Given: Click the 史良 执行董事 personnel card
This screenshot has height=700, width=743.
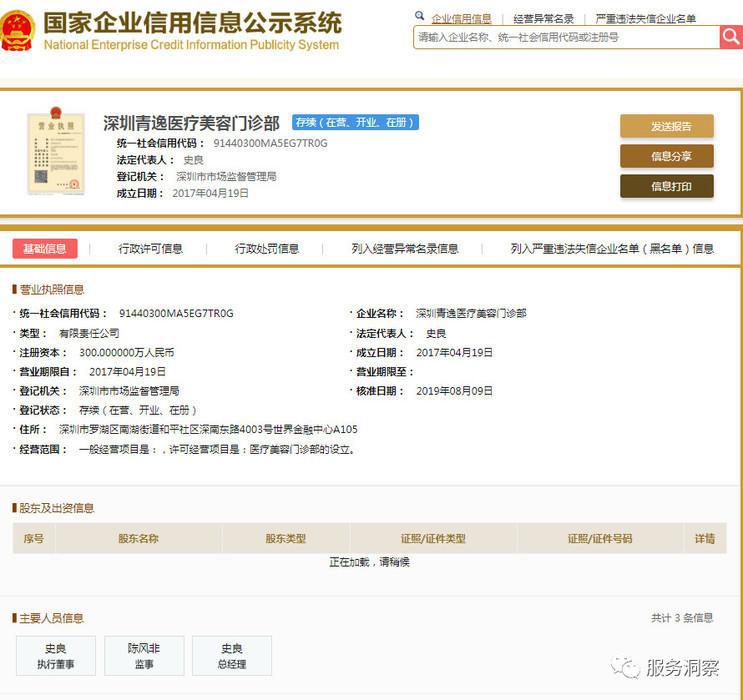Looking at the screenshot, I should [56, 656].
